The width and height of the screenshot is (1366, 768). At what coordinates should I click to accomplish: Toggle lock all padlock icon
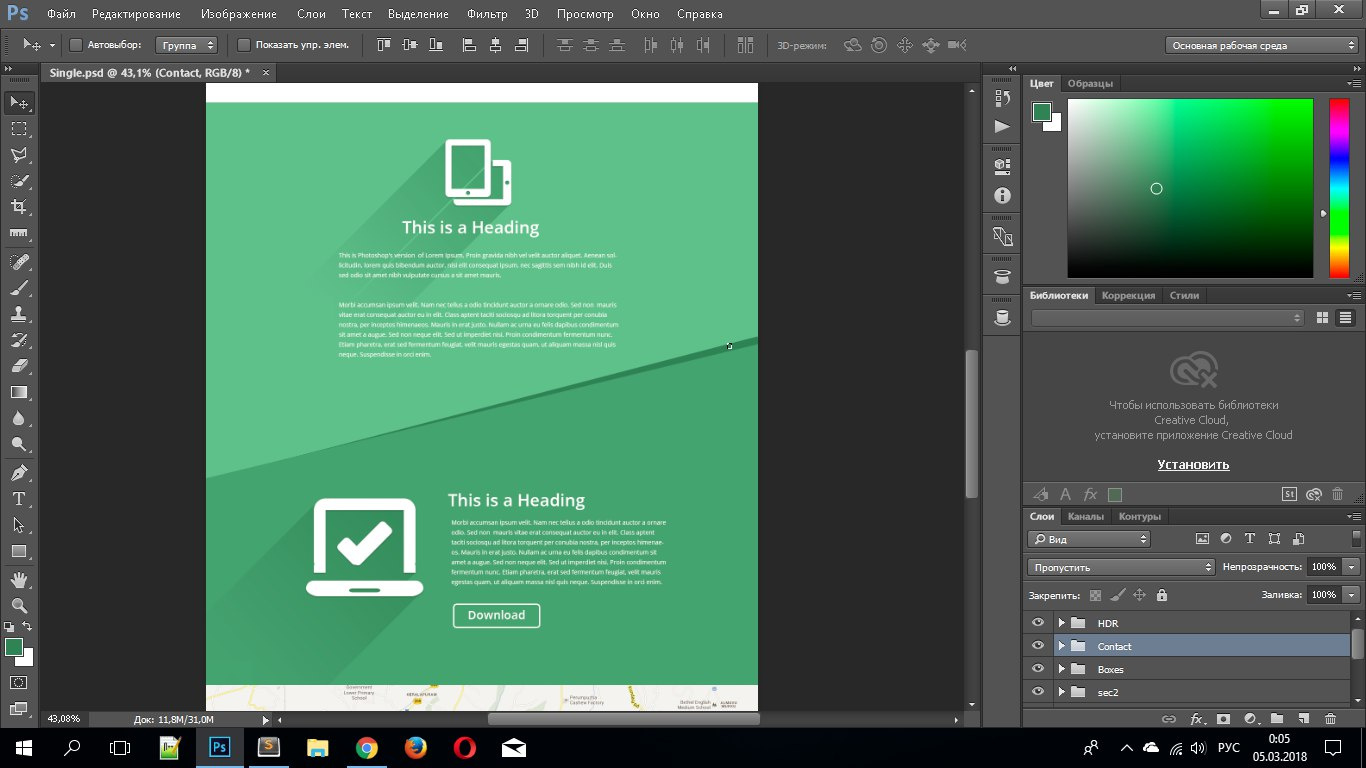tap(1161, 595)
